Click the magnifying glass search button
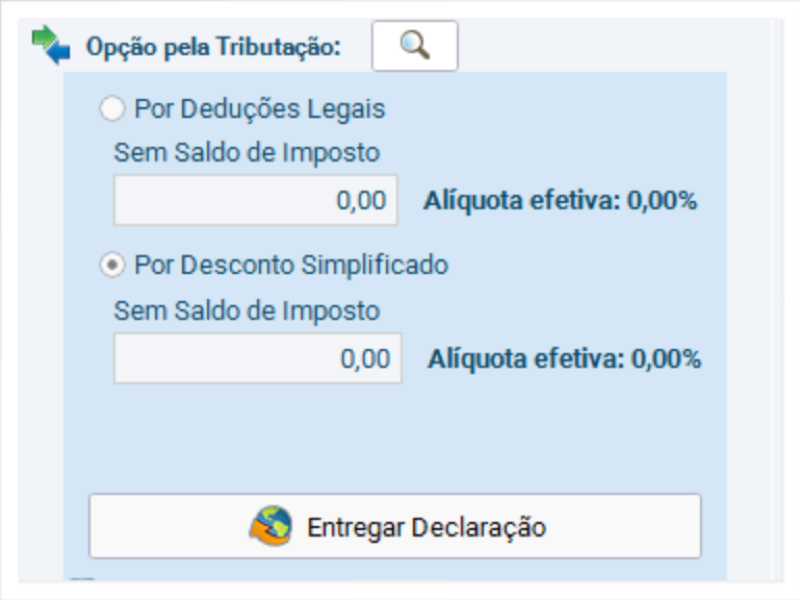The image size is (800, 600). [414, 46]
